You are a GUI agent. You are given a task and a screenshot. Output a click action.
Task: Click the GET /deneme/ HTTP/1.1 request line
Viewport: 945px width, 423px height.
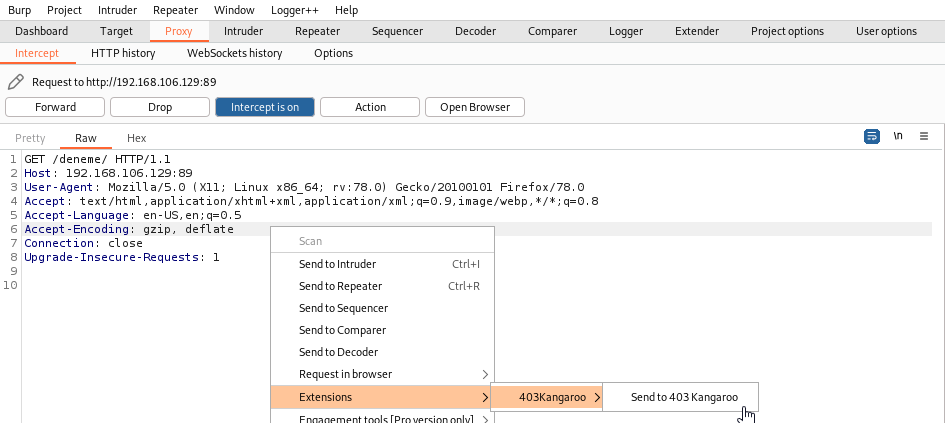point(97,160)
